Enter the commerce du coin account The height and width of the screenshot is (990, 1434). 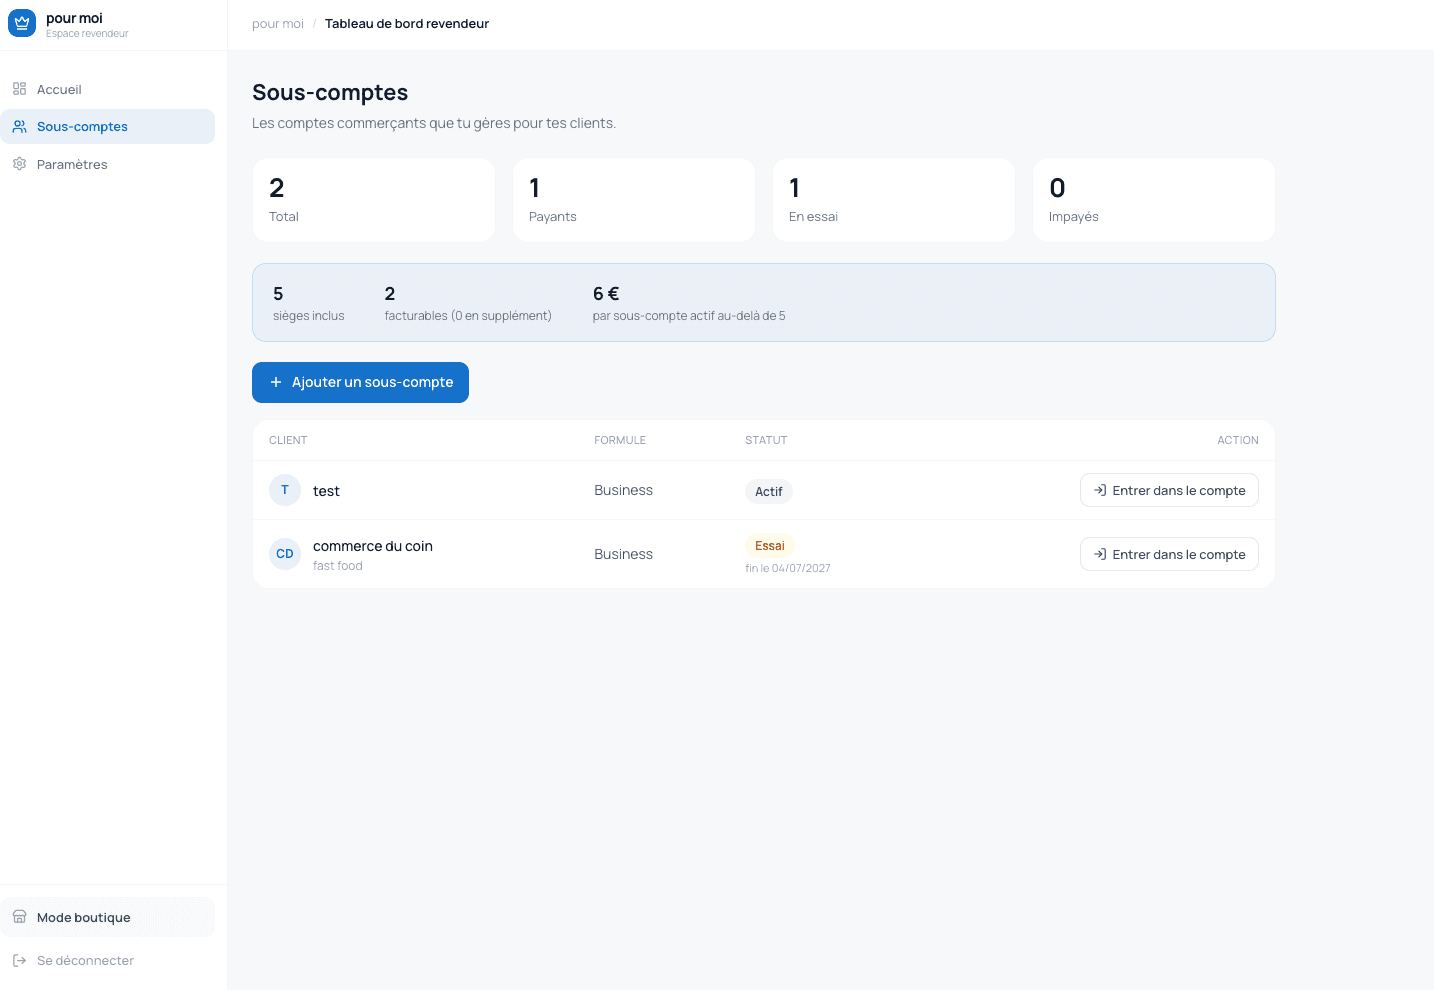[1169, 554]
